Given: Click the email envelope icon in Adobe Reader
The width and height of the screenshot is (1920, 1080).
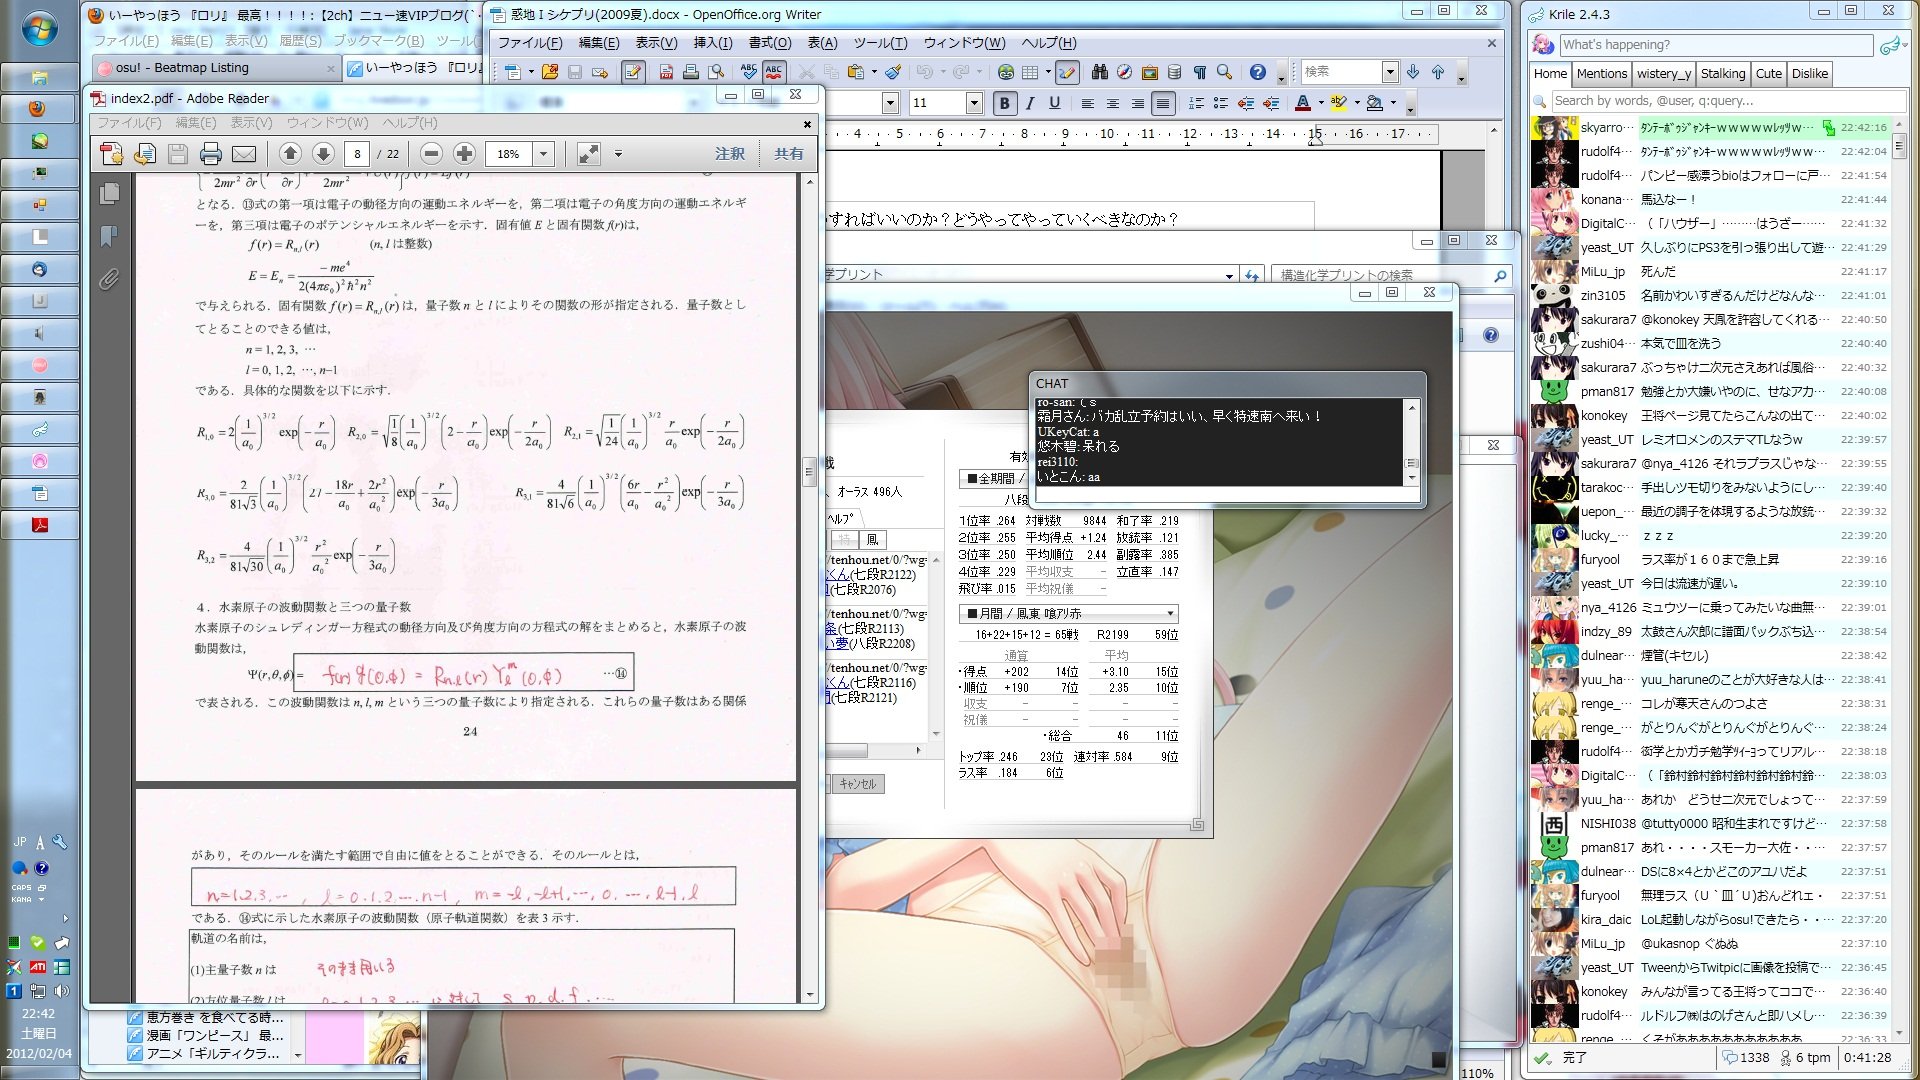Looking at the screenshot, I should point(244,154).
